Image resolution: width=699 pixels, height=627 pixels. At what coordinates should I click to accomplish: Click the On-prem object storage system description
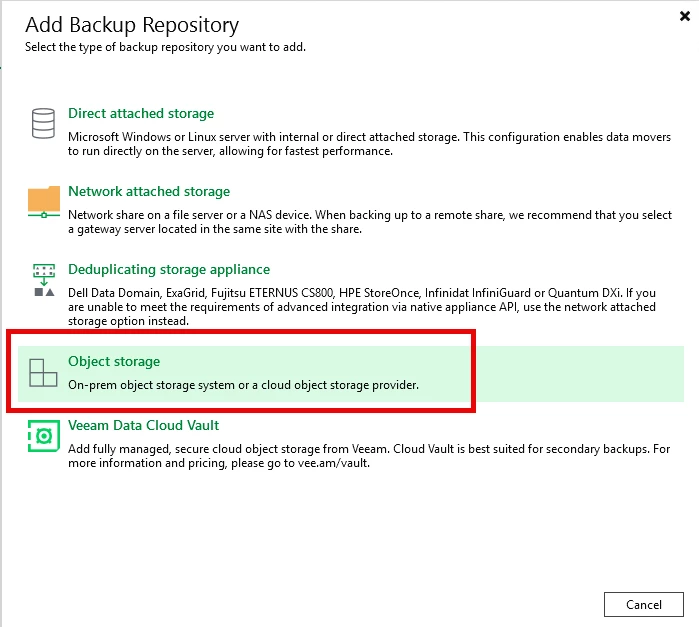[243, 385]
